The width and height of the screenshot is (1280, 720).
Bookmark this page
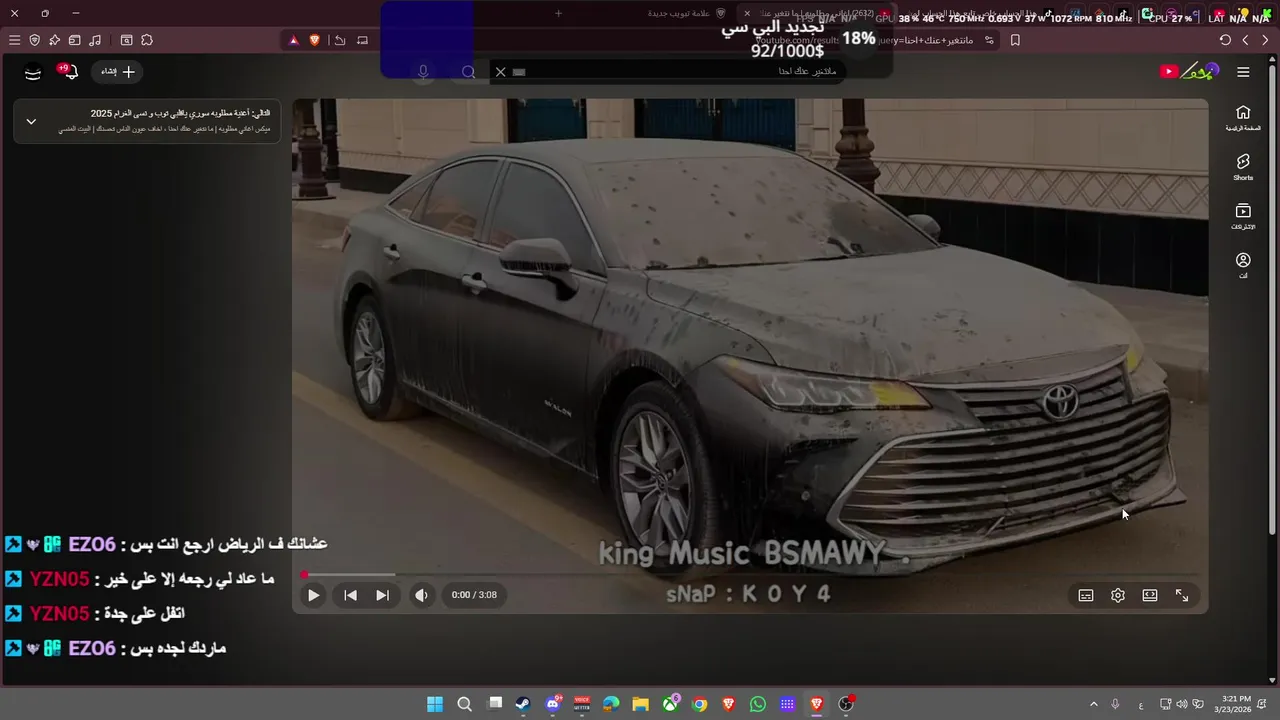point(1015,40)
